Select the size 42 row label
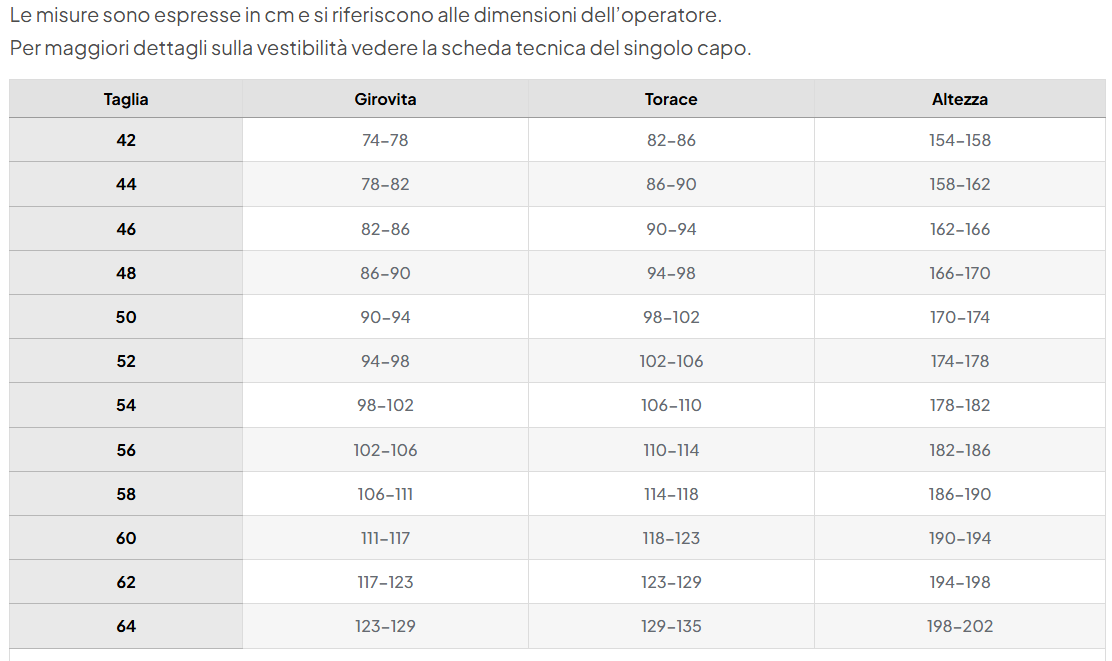This screenshot has width=1112, height=661. (x=126, y=140)
